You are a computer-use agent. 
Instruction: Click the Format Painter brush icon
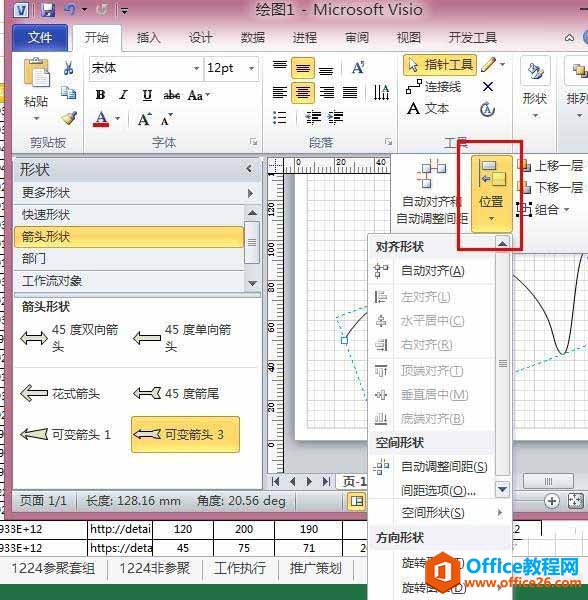click(69, 118)
